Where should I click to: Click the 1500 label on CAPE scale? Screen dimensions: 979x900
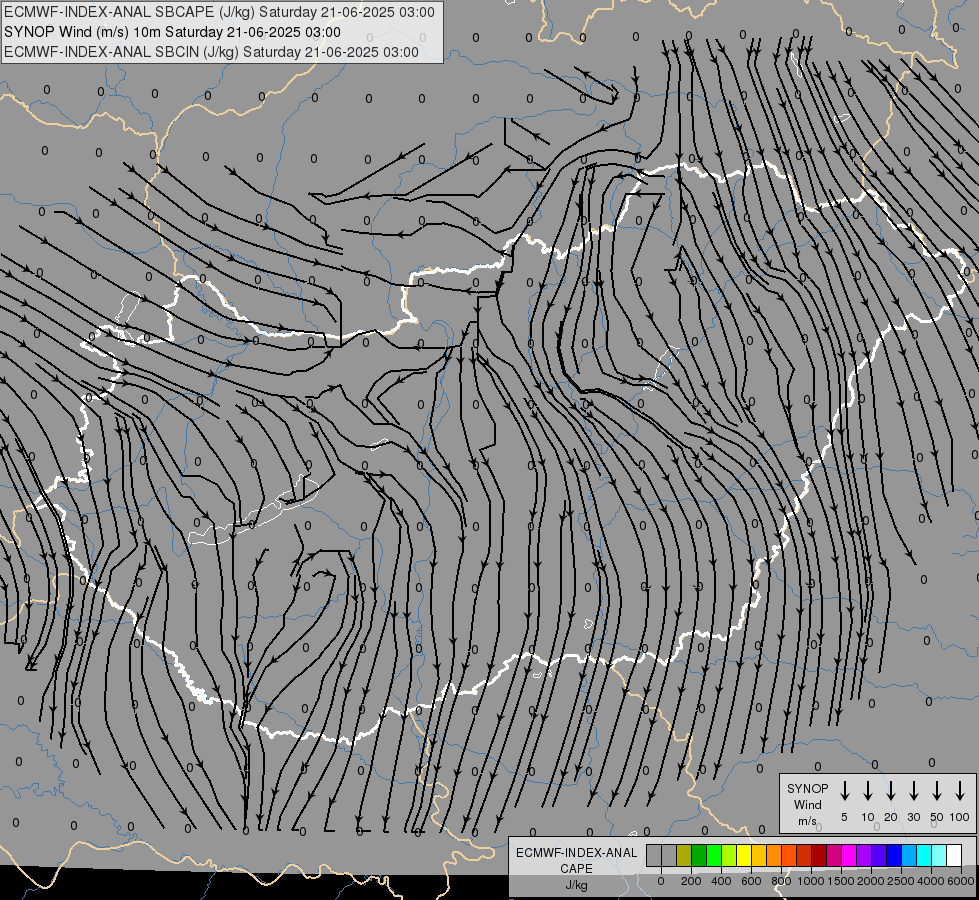pos(841,881)
